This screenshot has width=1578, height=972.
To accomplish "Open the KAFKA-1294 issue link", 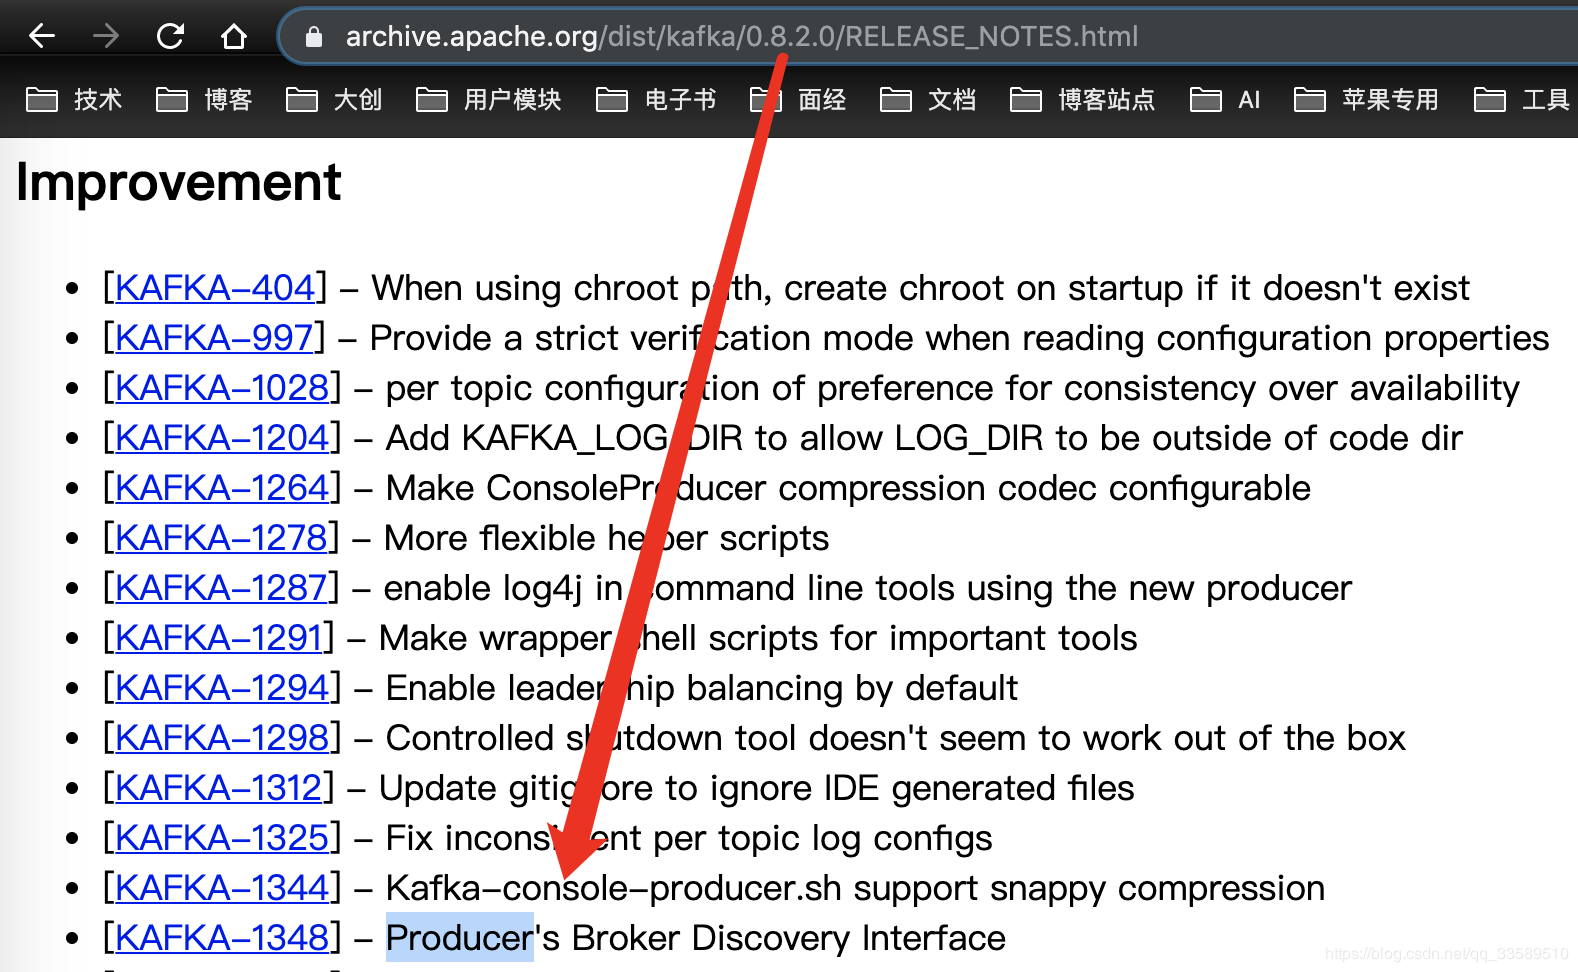I will click(x=222, y=688).
